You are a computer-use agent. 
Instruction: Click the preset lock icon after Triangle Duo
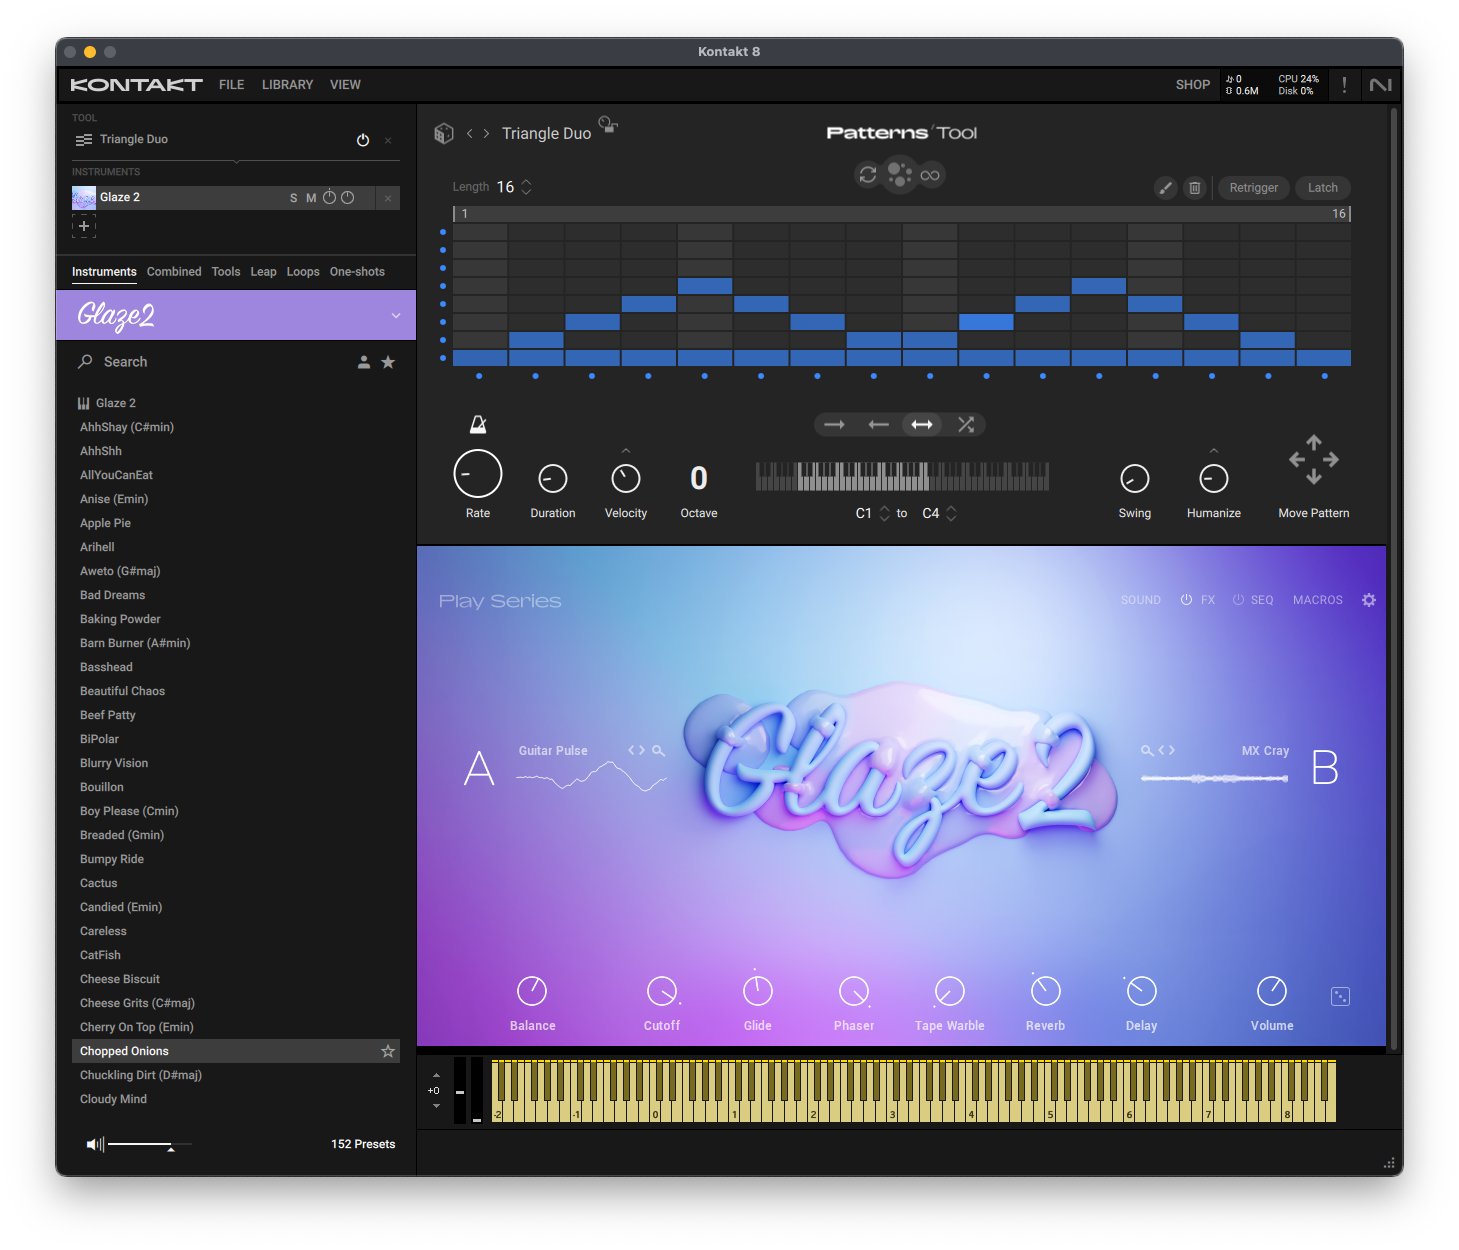coord(608,125)
